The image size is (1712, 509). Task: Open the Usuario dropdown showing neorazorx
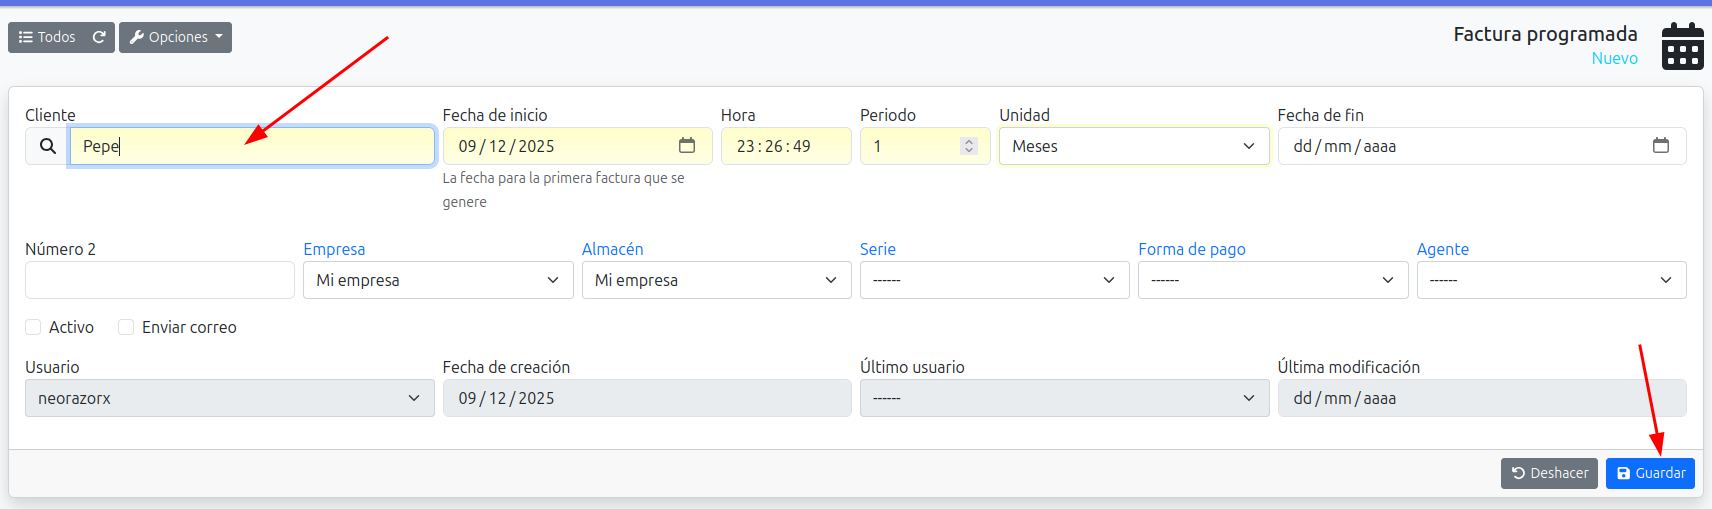point(230,398)
